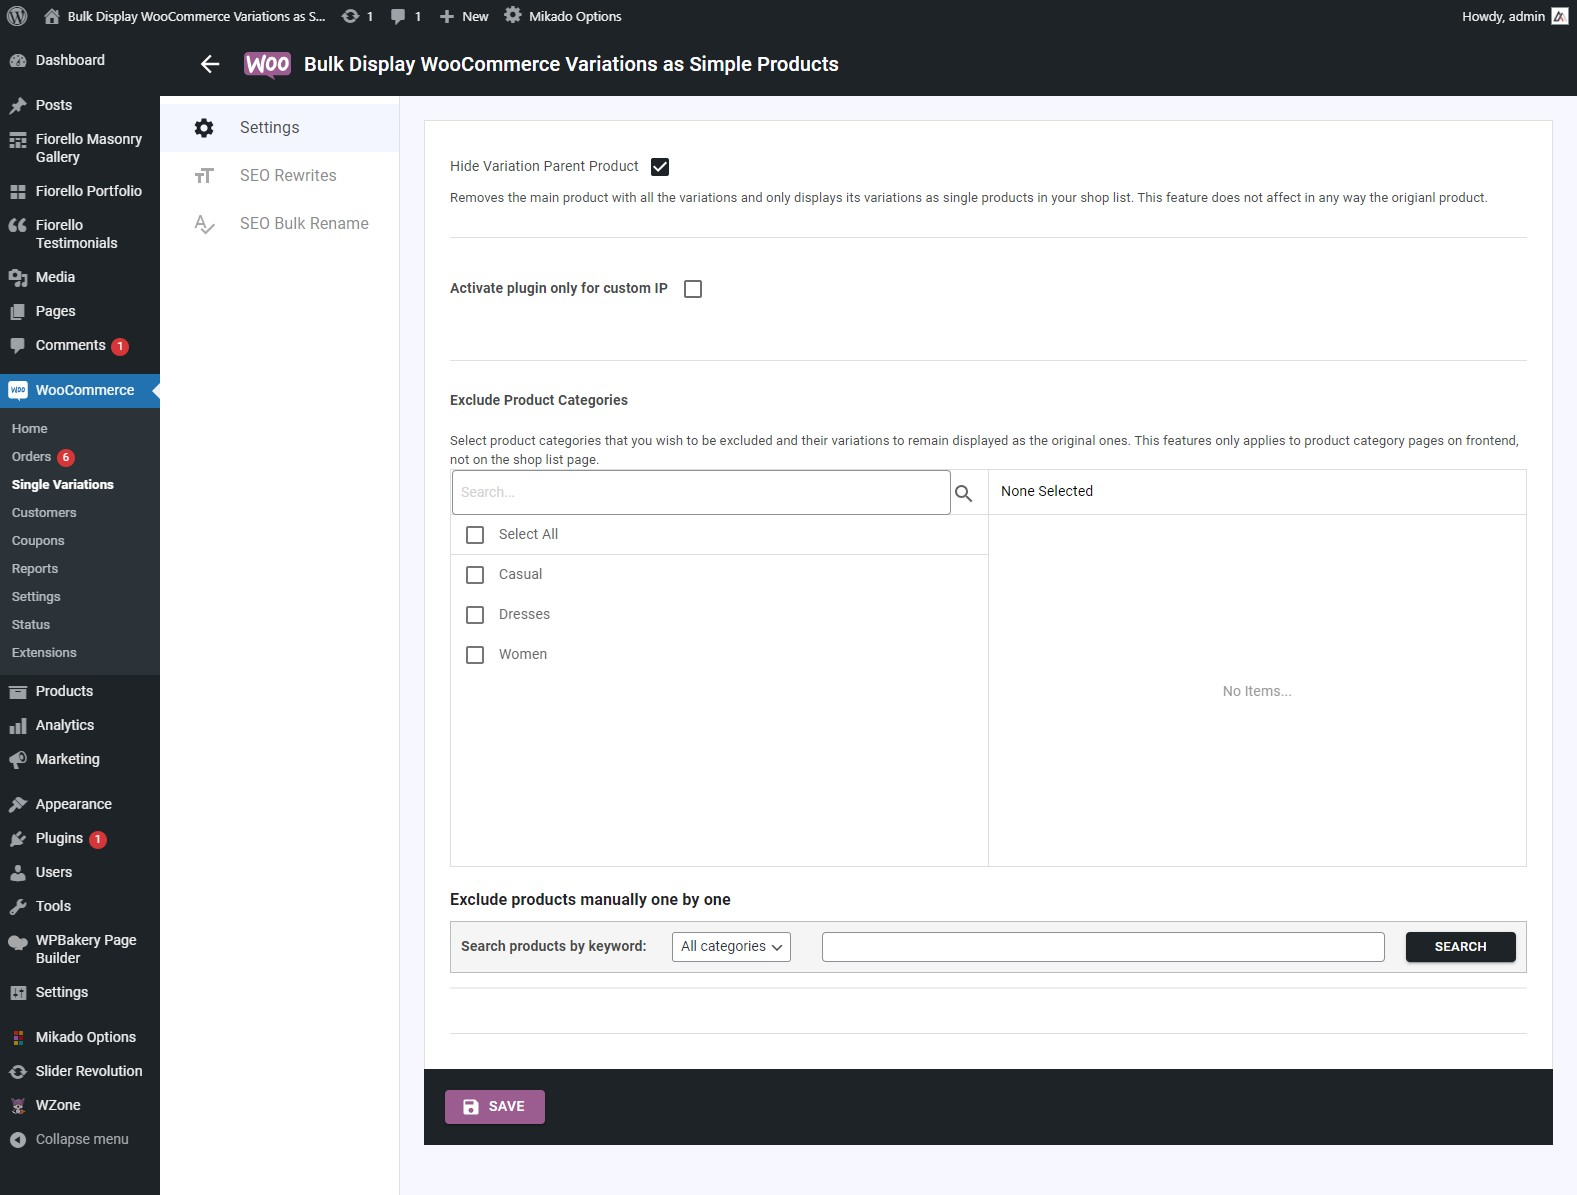
Task: Open Mikado Options gear in admin bar
Action: pos(513,15)
